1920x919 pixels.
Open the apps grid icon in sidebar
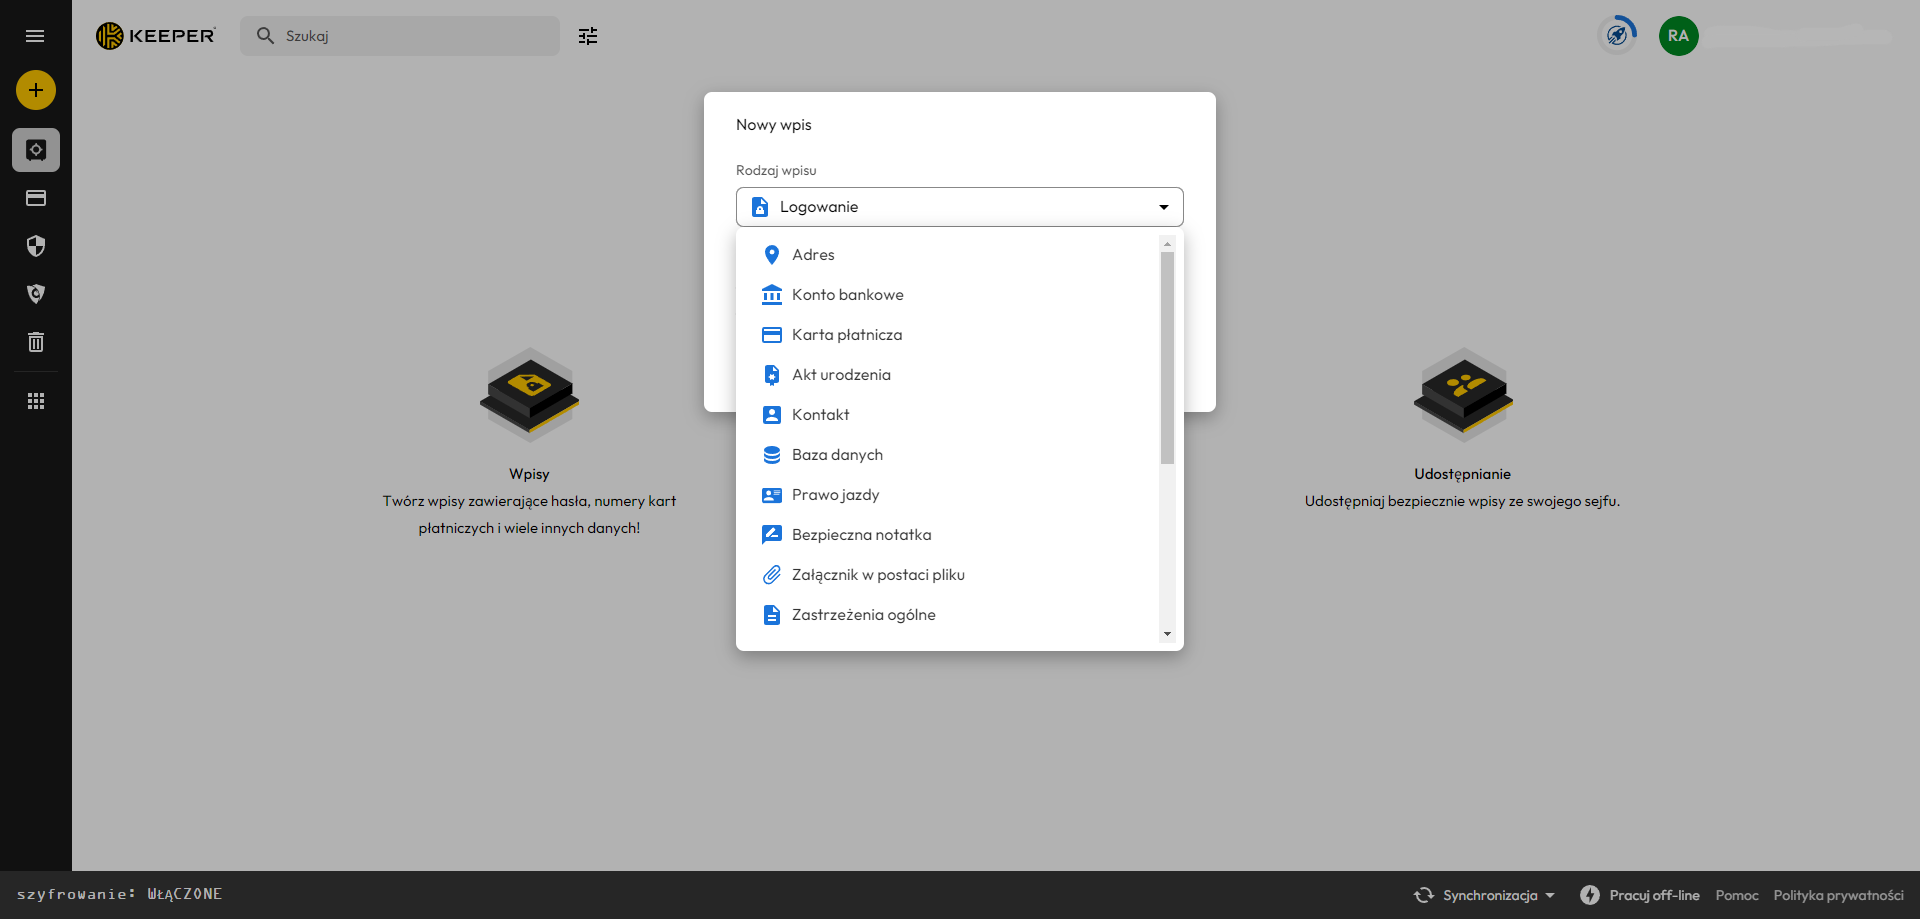(36, 401)
